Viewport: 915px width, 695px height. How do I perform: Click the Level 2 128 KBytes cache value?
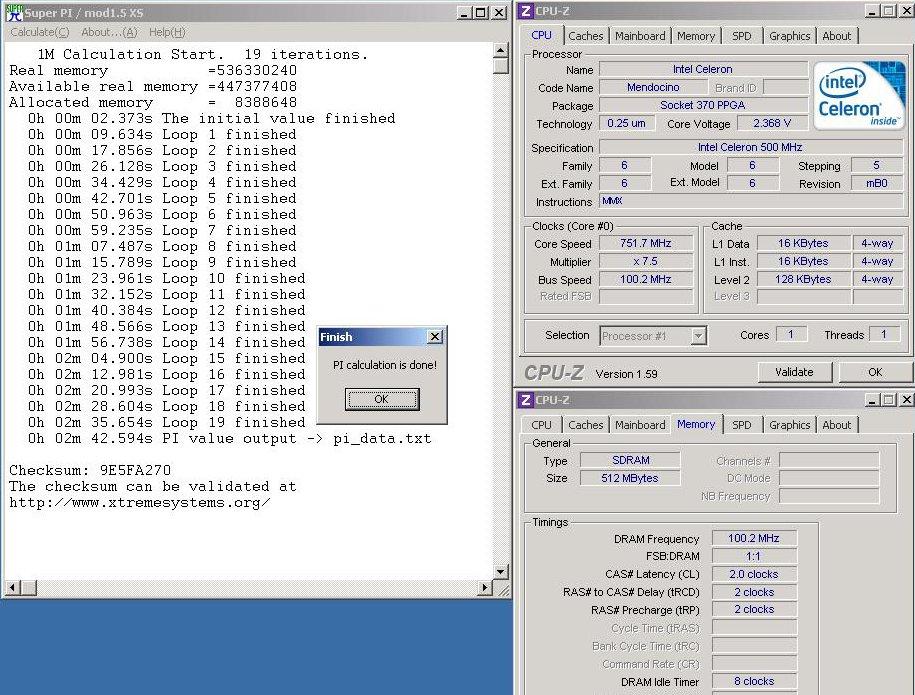coord(803,280)
